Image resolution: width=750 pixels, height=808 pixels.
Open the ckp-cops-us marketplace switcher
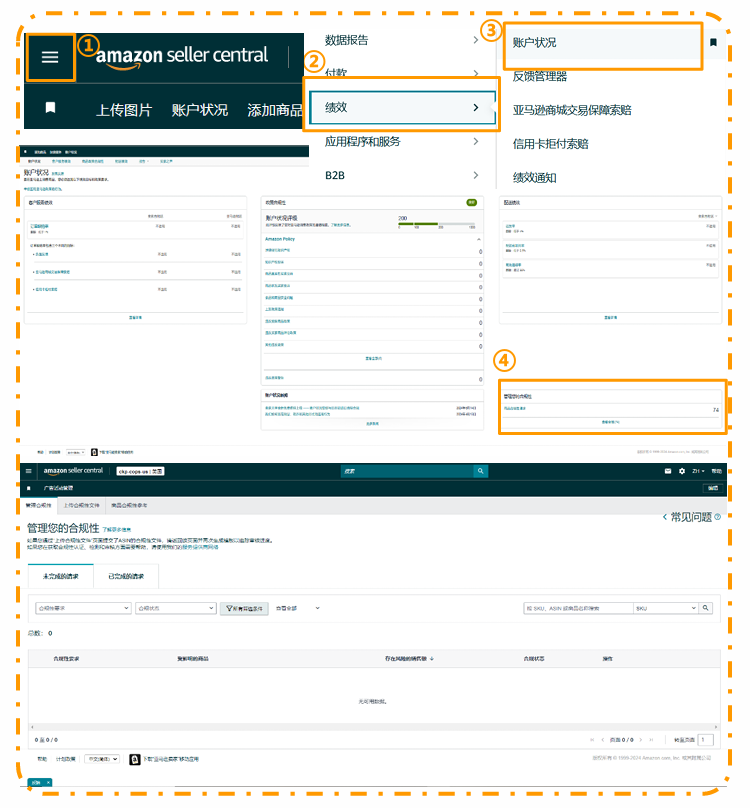140,471
